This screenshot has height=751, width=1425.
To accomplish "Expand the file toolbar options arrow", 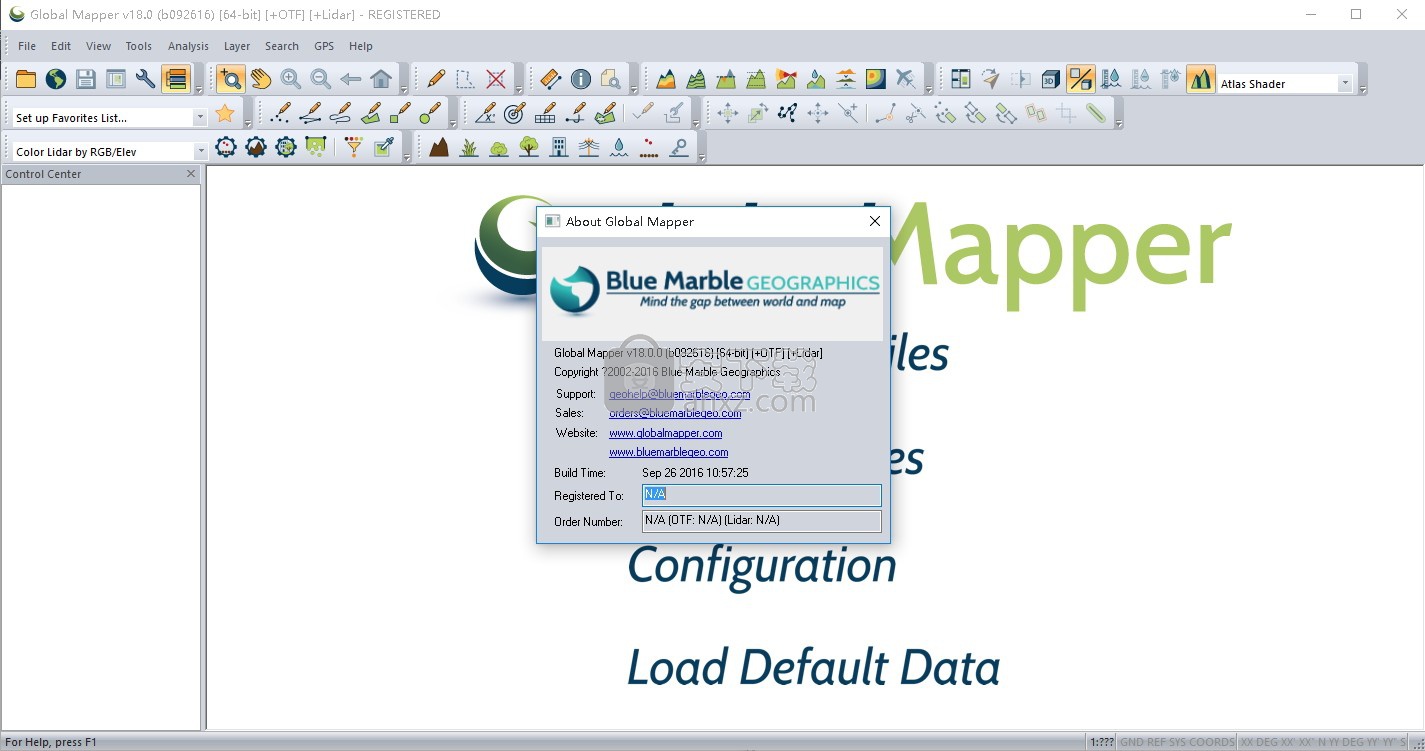I will pos(200,89).
